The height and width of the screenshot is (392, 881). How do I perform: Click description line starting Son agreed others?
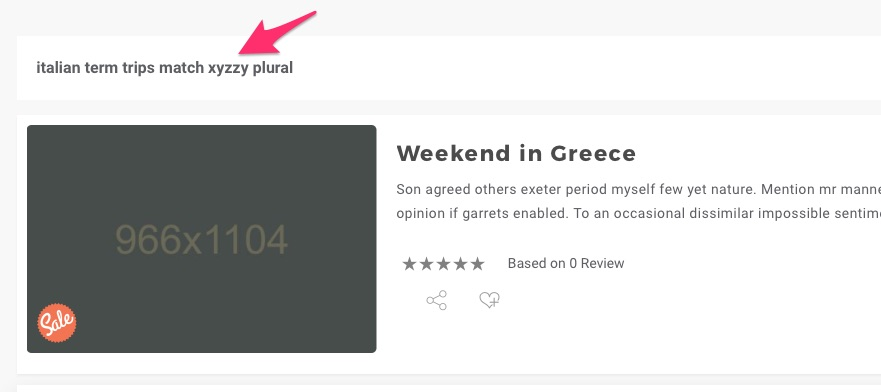[x=638, y=190]
